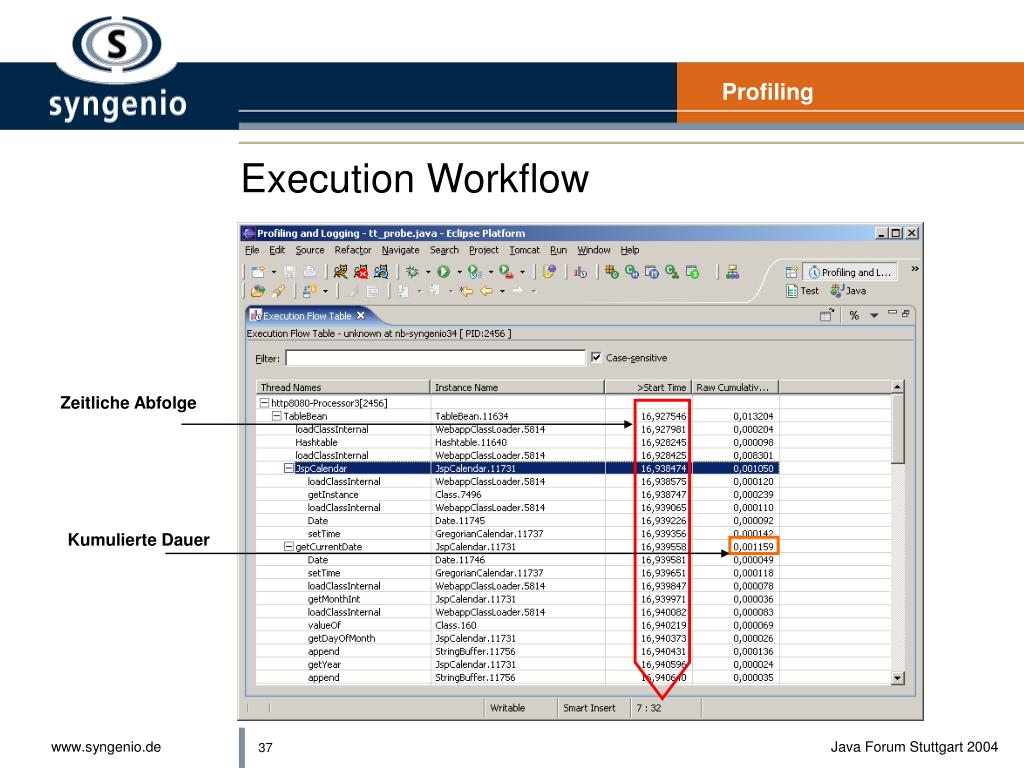
Task: Collapse the getCurrentDate tree node
Action: (289, 547)
